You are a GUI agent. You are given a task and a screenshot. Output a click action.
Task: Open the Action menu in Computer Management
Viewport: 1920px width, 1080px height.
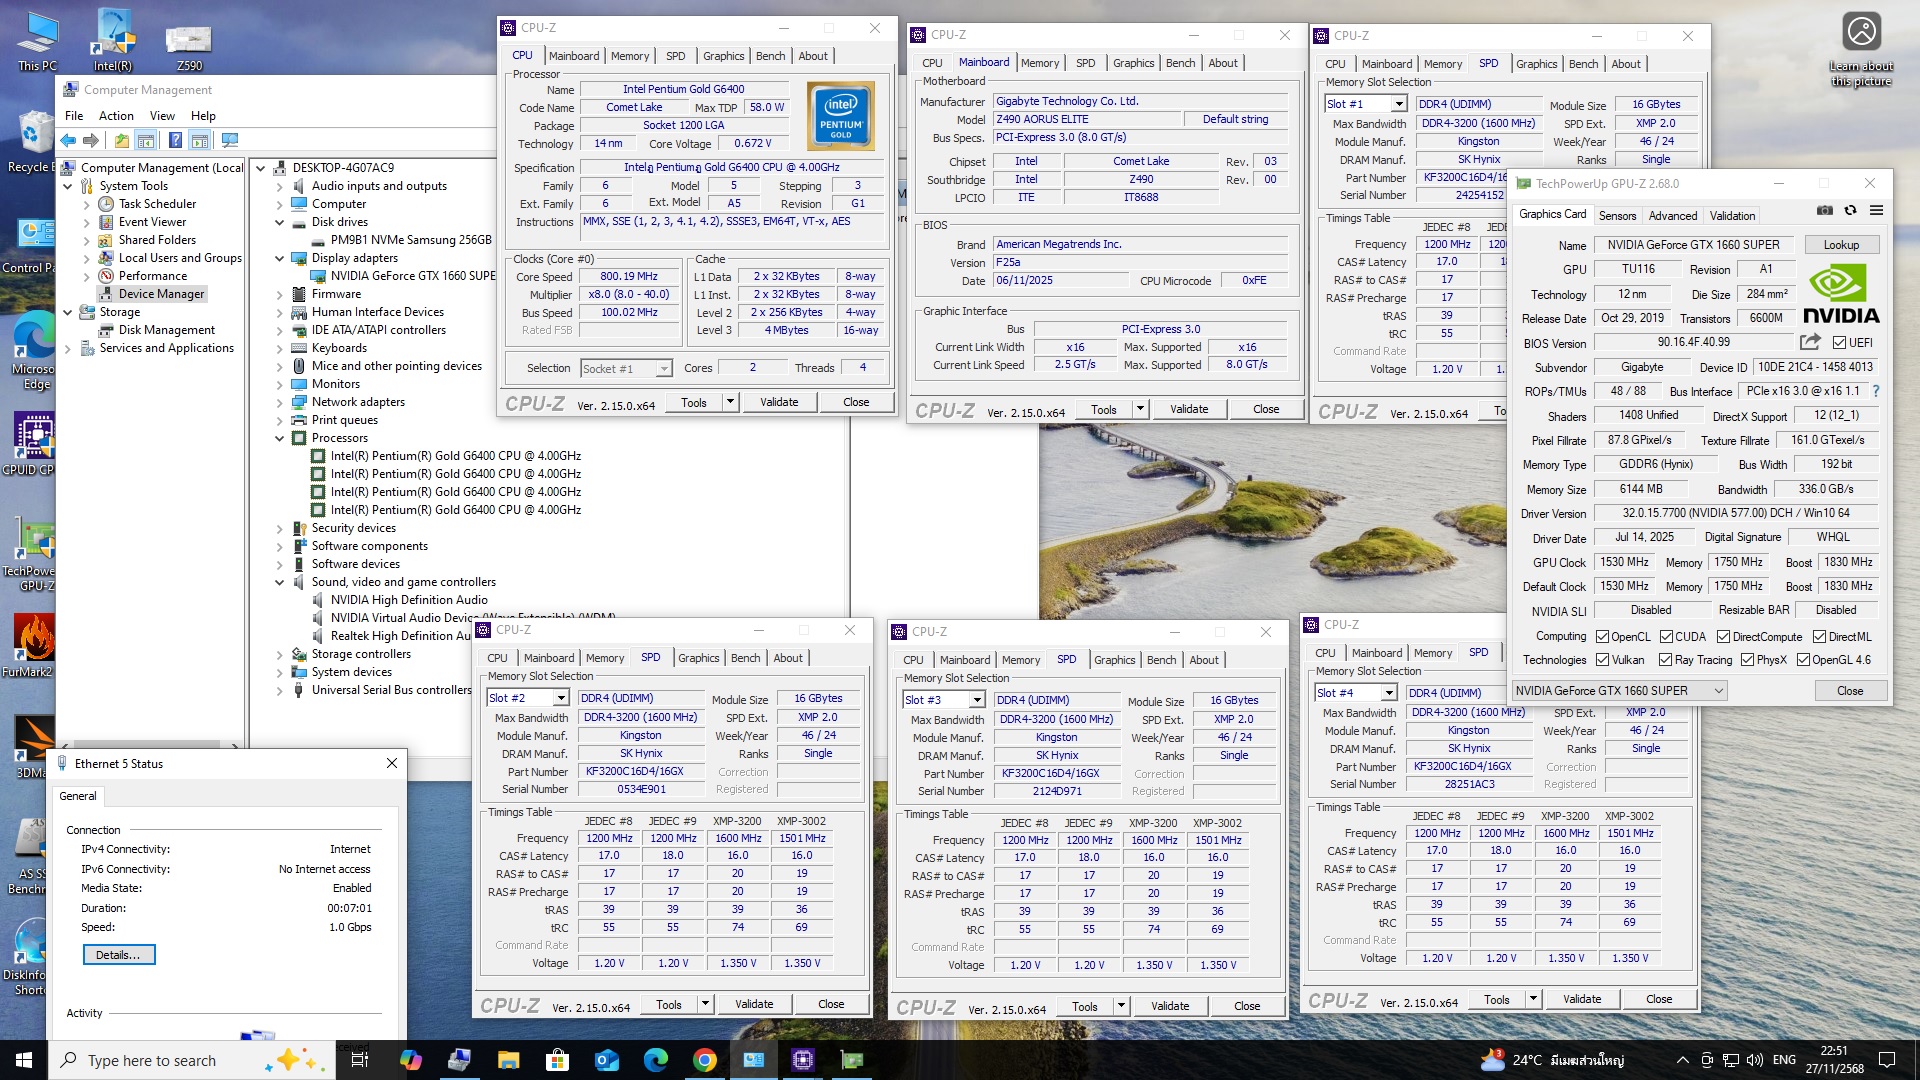coord(116,116)
